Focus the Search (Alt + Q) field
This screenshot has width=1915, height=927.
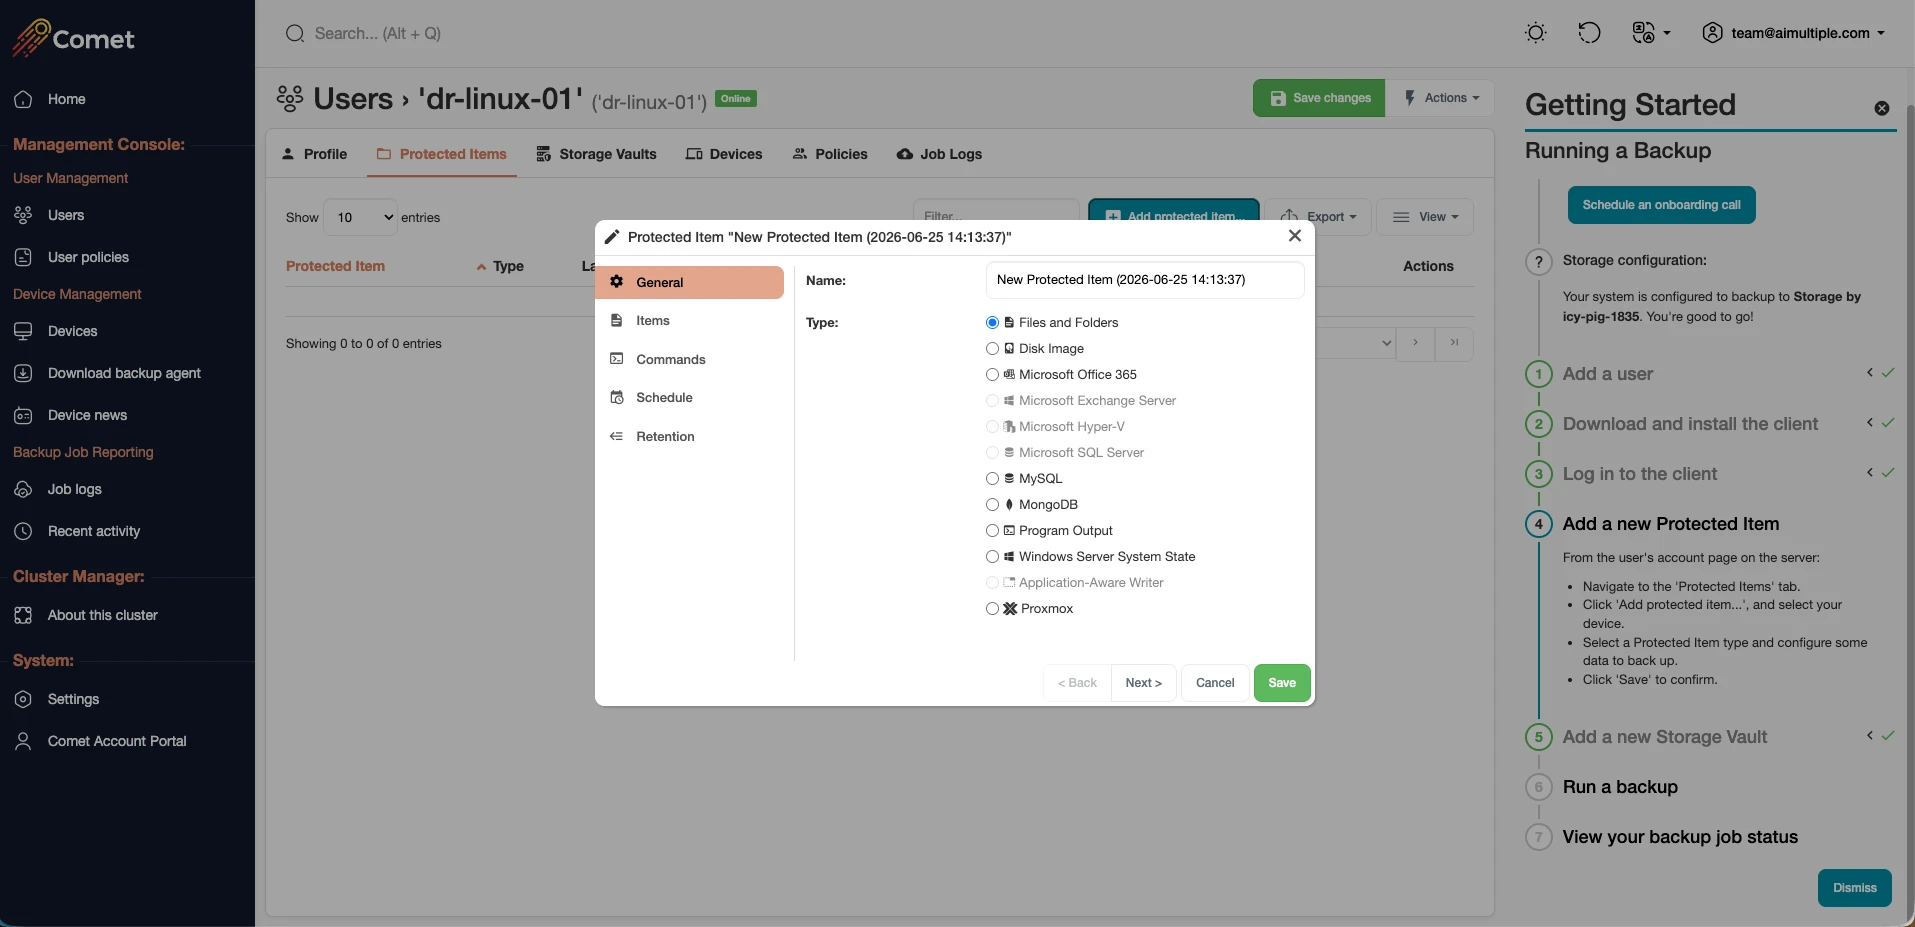(x=377, y=34)
